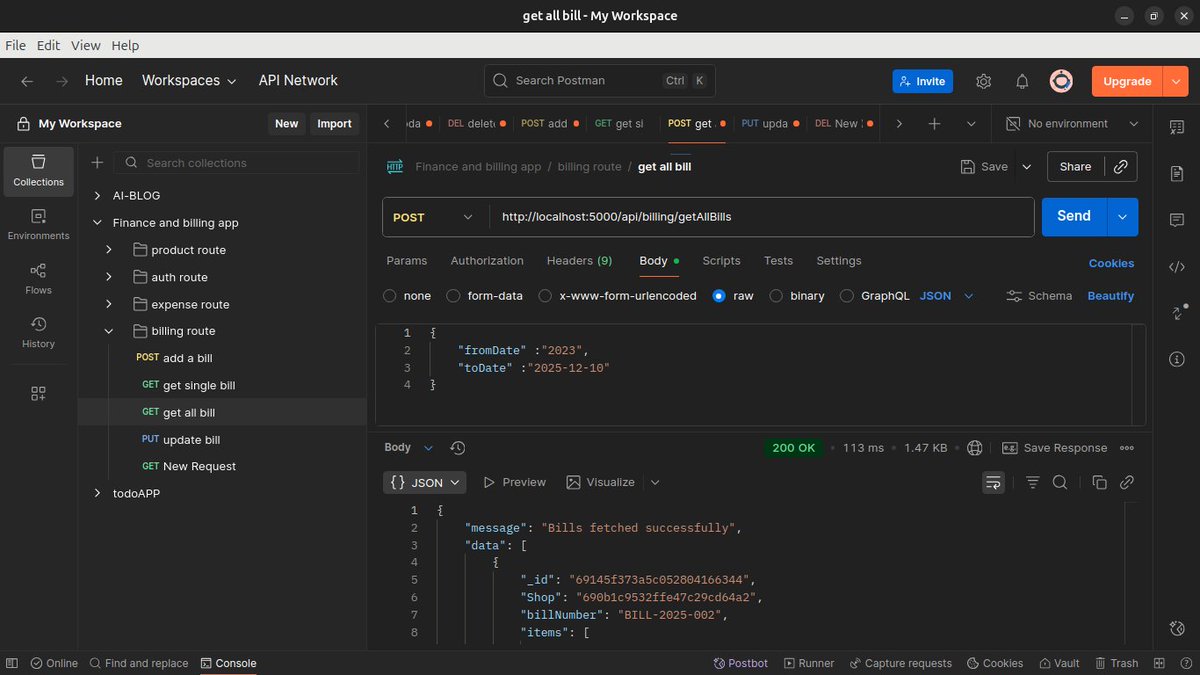Open the Edit menu

tap(48, 46)
